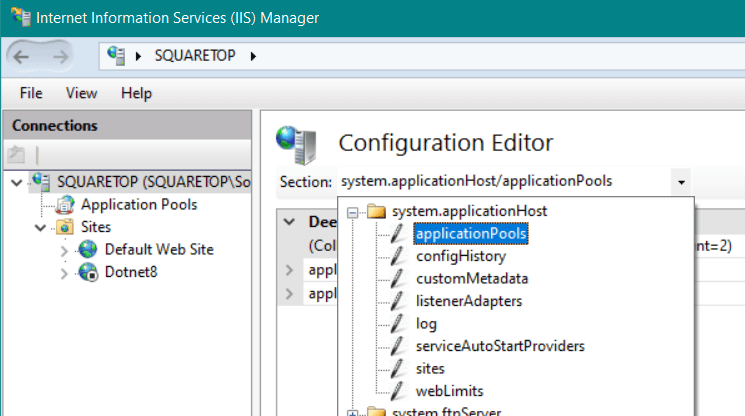Click the back navigation arrow
745x416 pixels.
tap(21, 57)
